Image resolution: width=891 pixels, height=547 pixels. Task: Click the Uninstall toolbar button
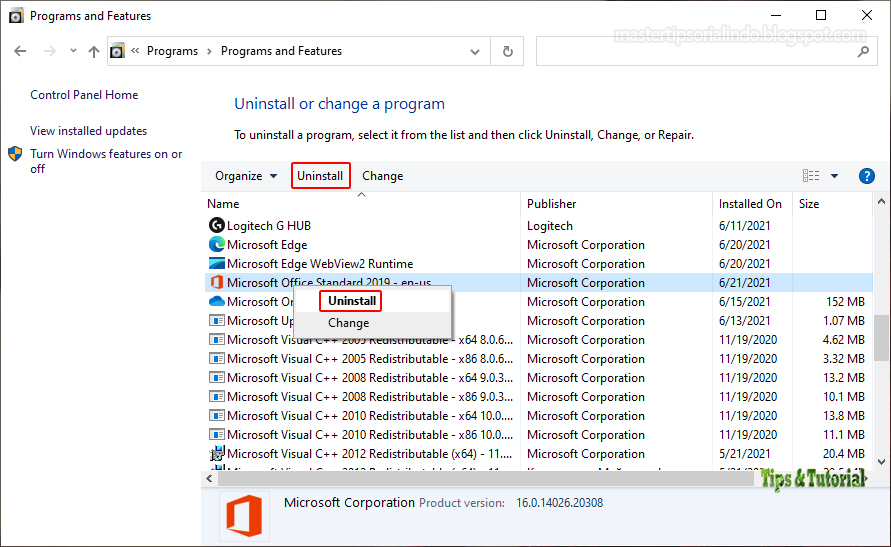coord(320,176)
